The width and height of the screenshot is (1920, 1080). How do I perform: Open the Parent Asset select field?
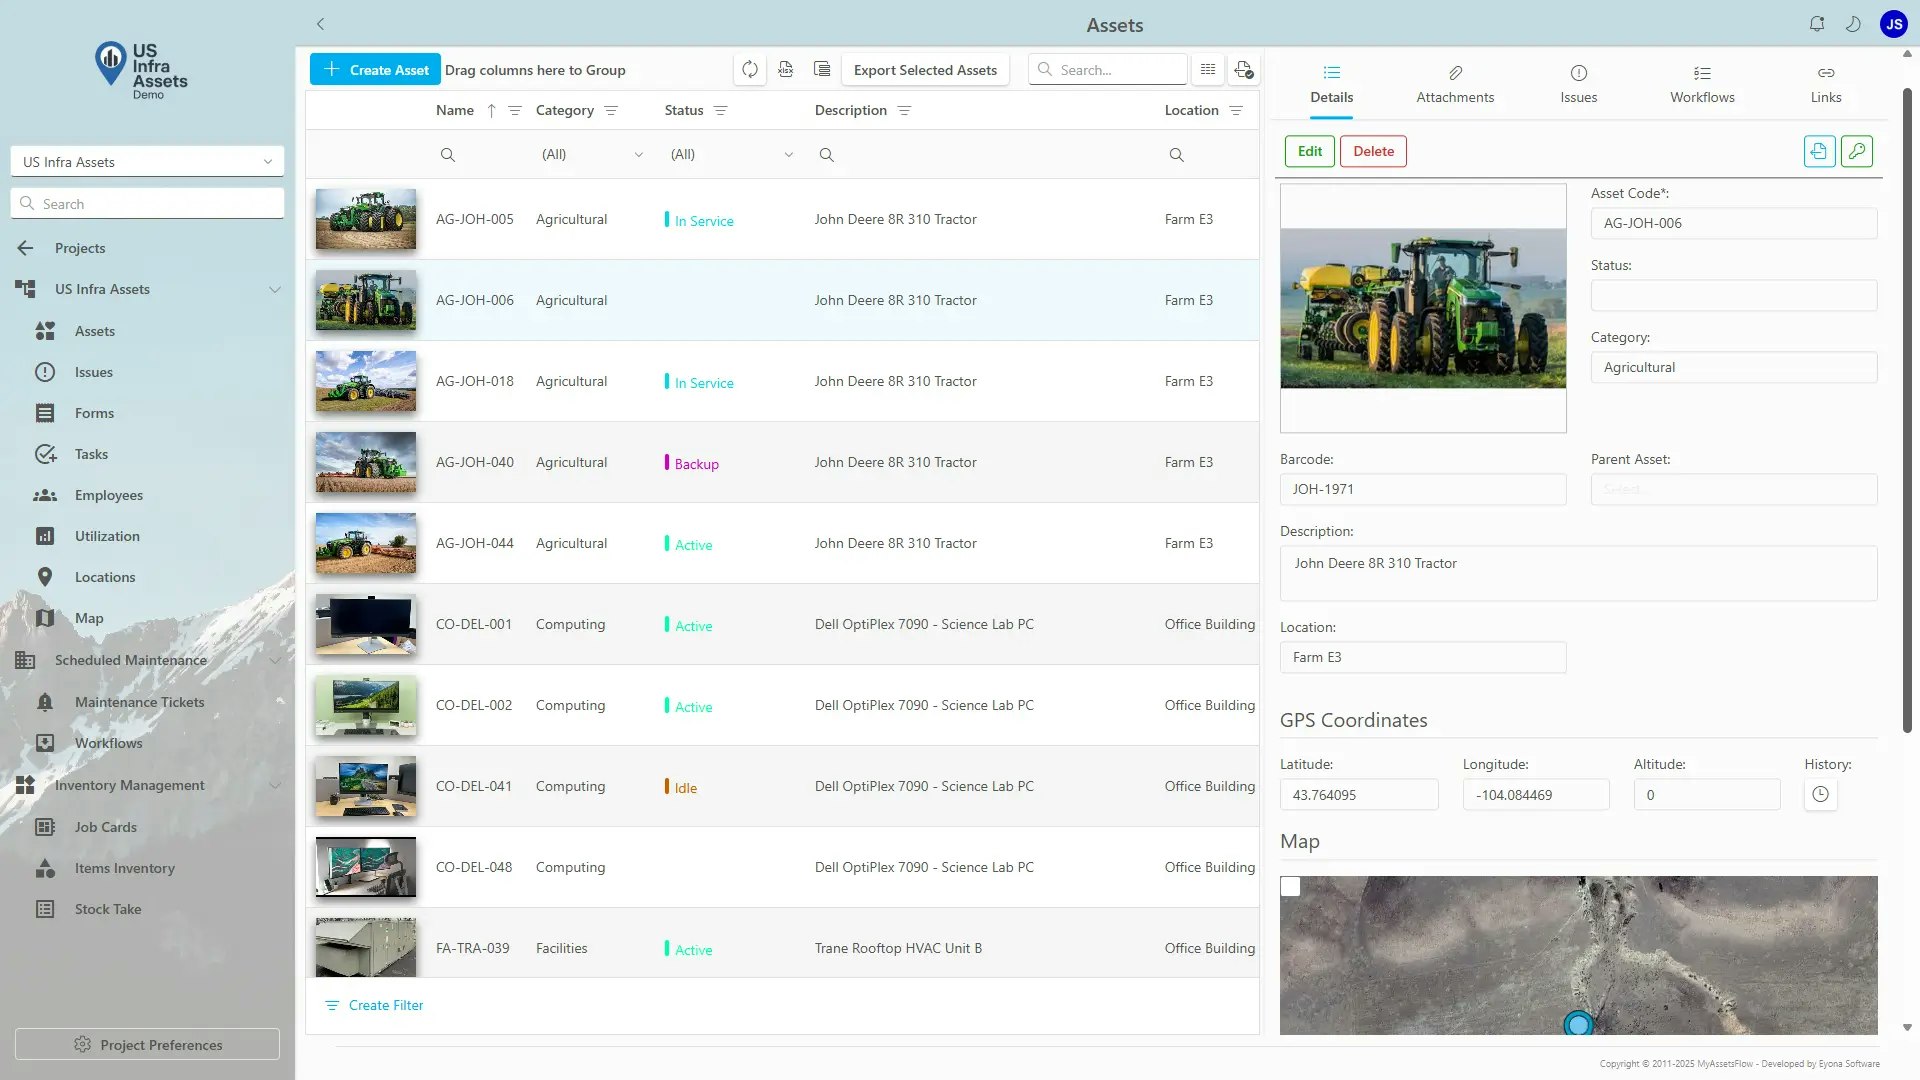(1733, 489)
